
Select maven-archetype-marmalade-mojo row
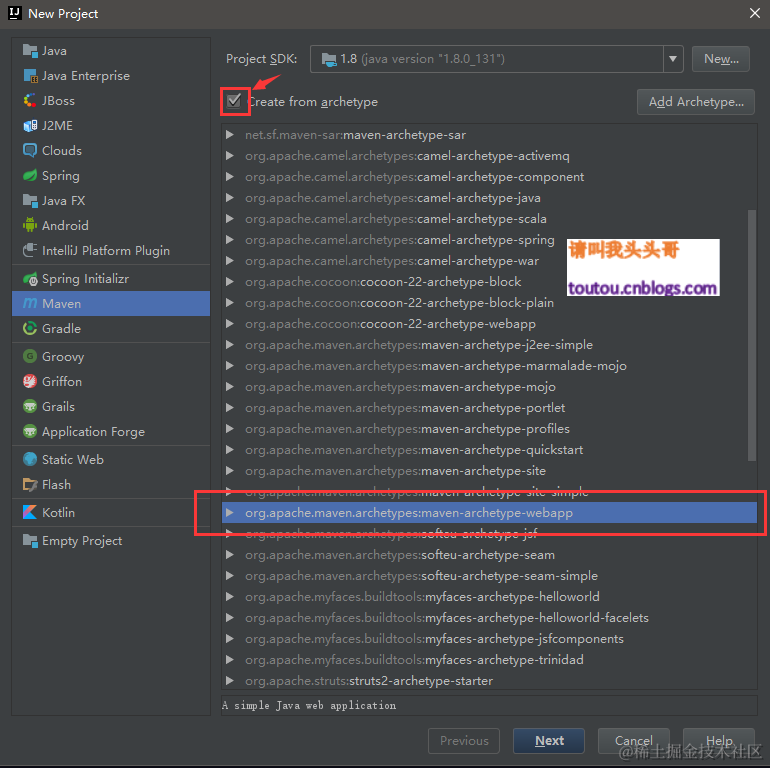[x=489, y=366]
